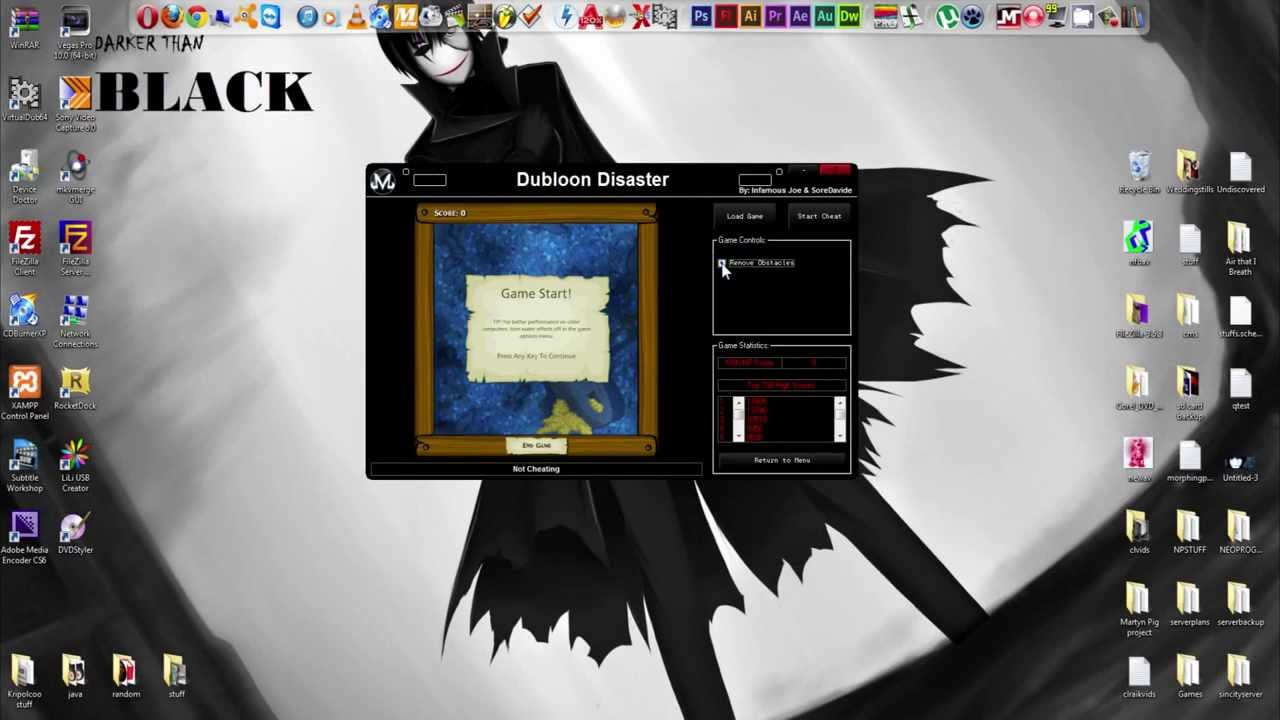Click the right scrollbar in Game Statistics list

(839, 419)
